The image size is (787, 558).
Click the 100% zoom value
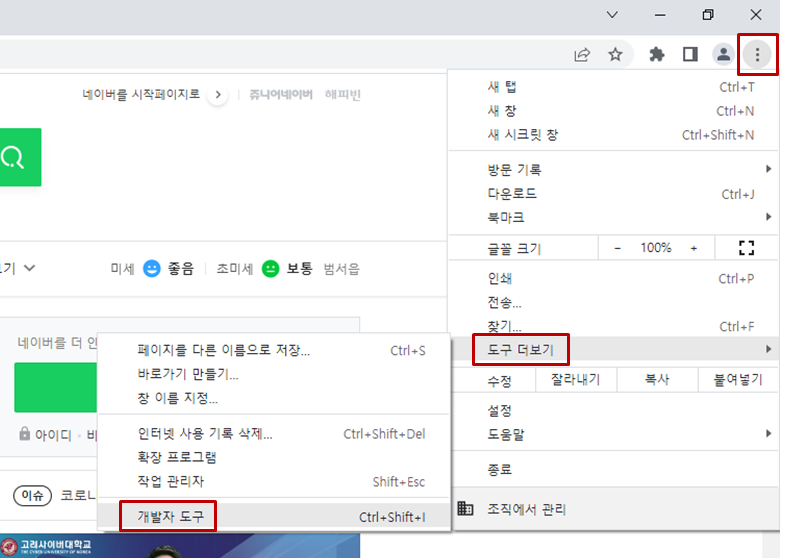click(655, 248)
